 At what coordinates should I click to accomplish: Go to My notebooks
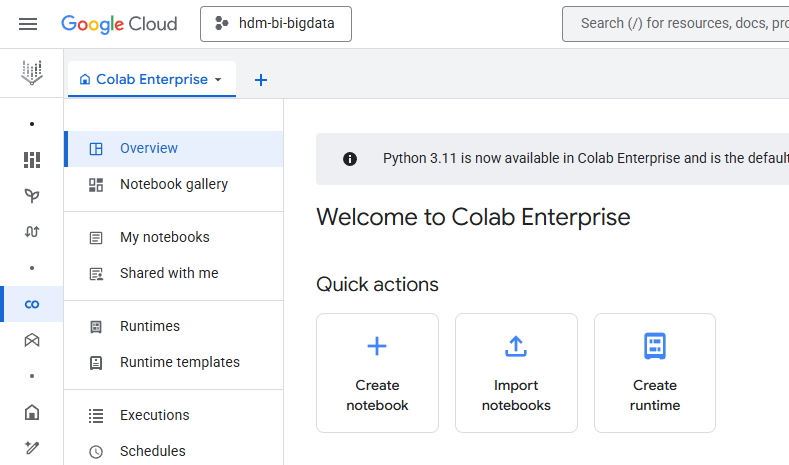click(174, 237)
